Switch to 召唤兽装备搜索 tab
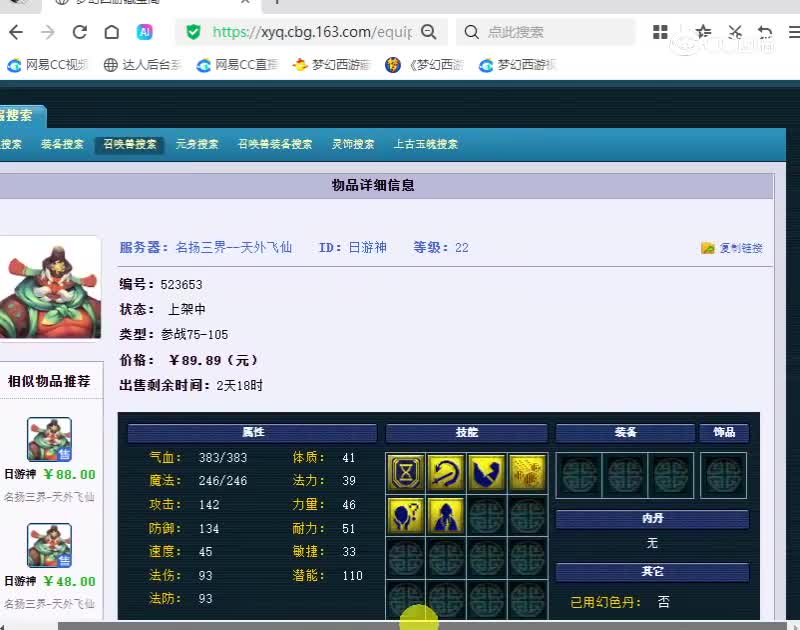This screenshot has height=630, width=800. coord(274,144)
